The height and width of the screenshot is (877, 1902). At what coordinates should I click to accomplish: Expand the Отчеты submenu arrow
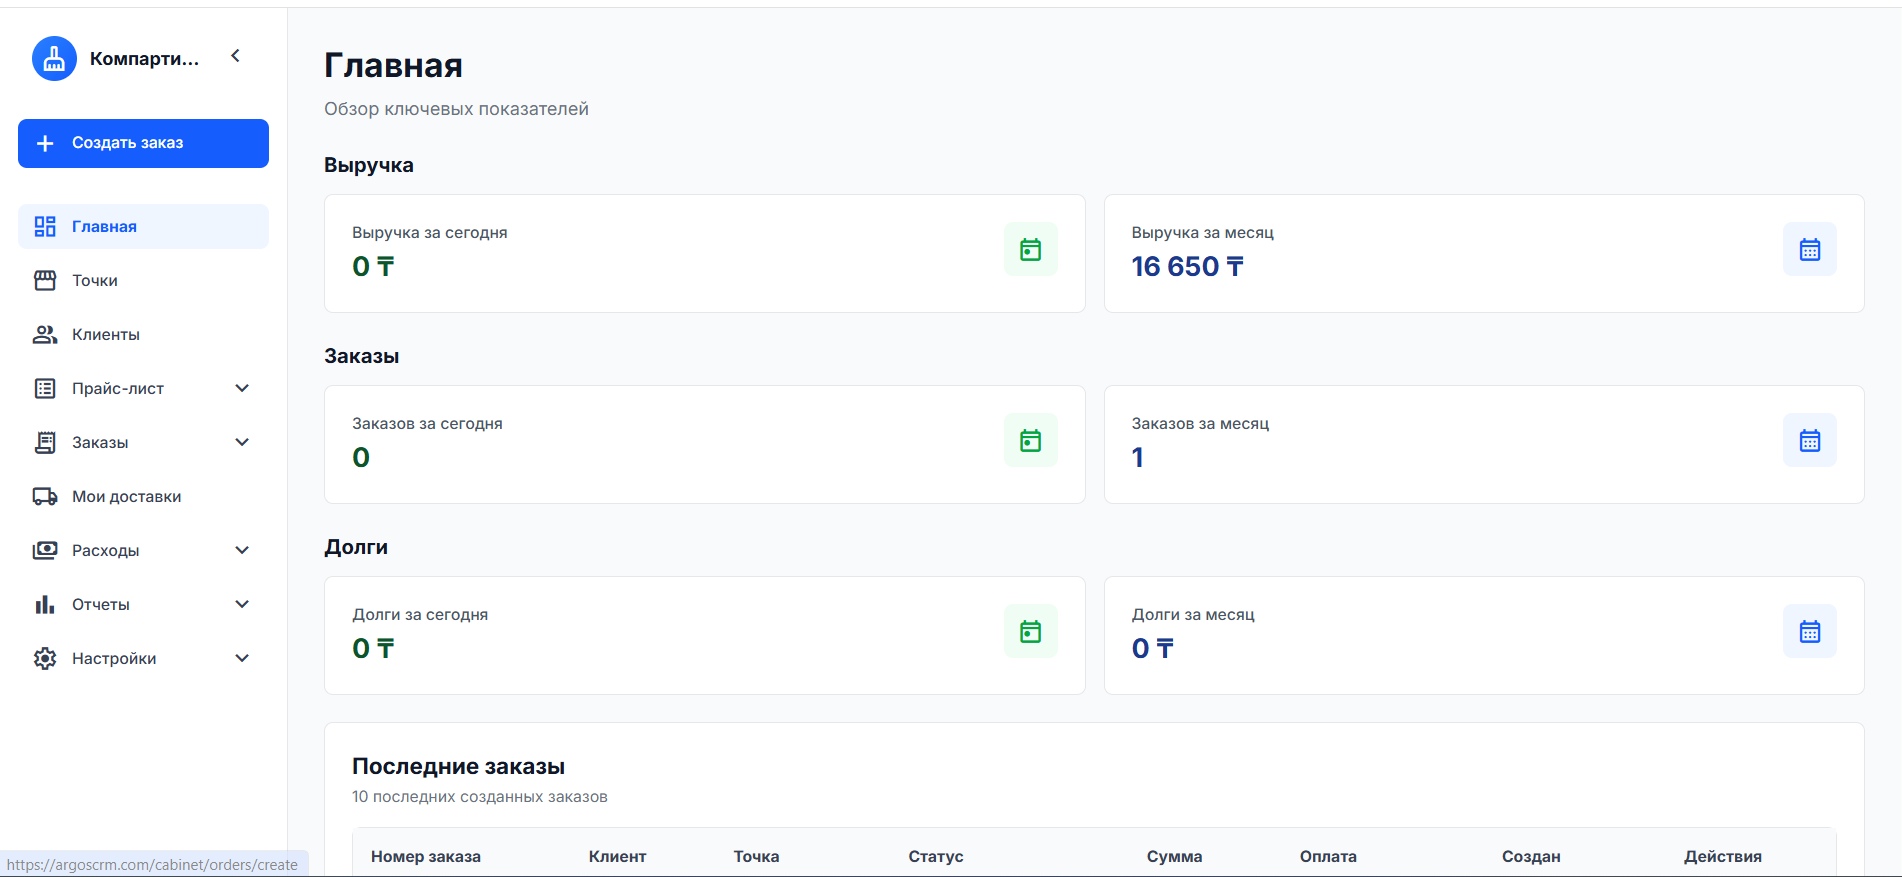coord(242,605)
